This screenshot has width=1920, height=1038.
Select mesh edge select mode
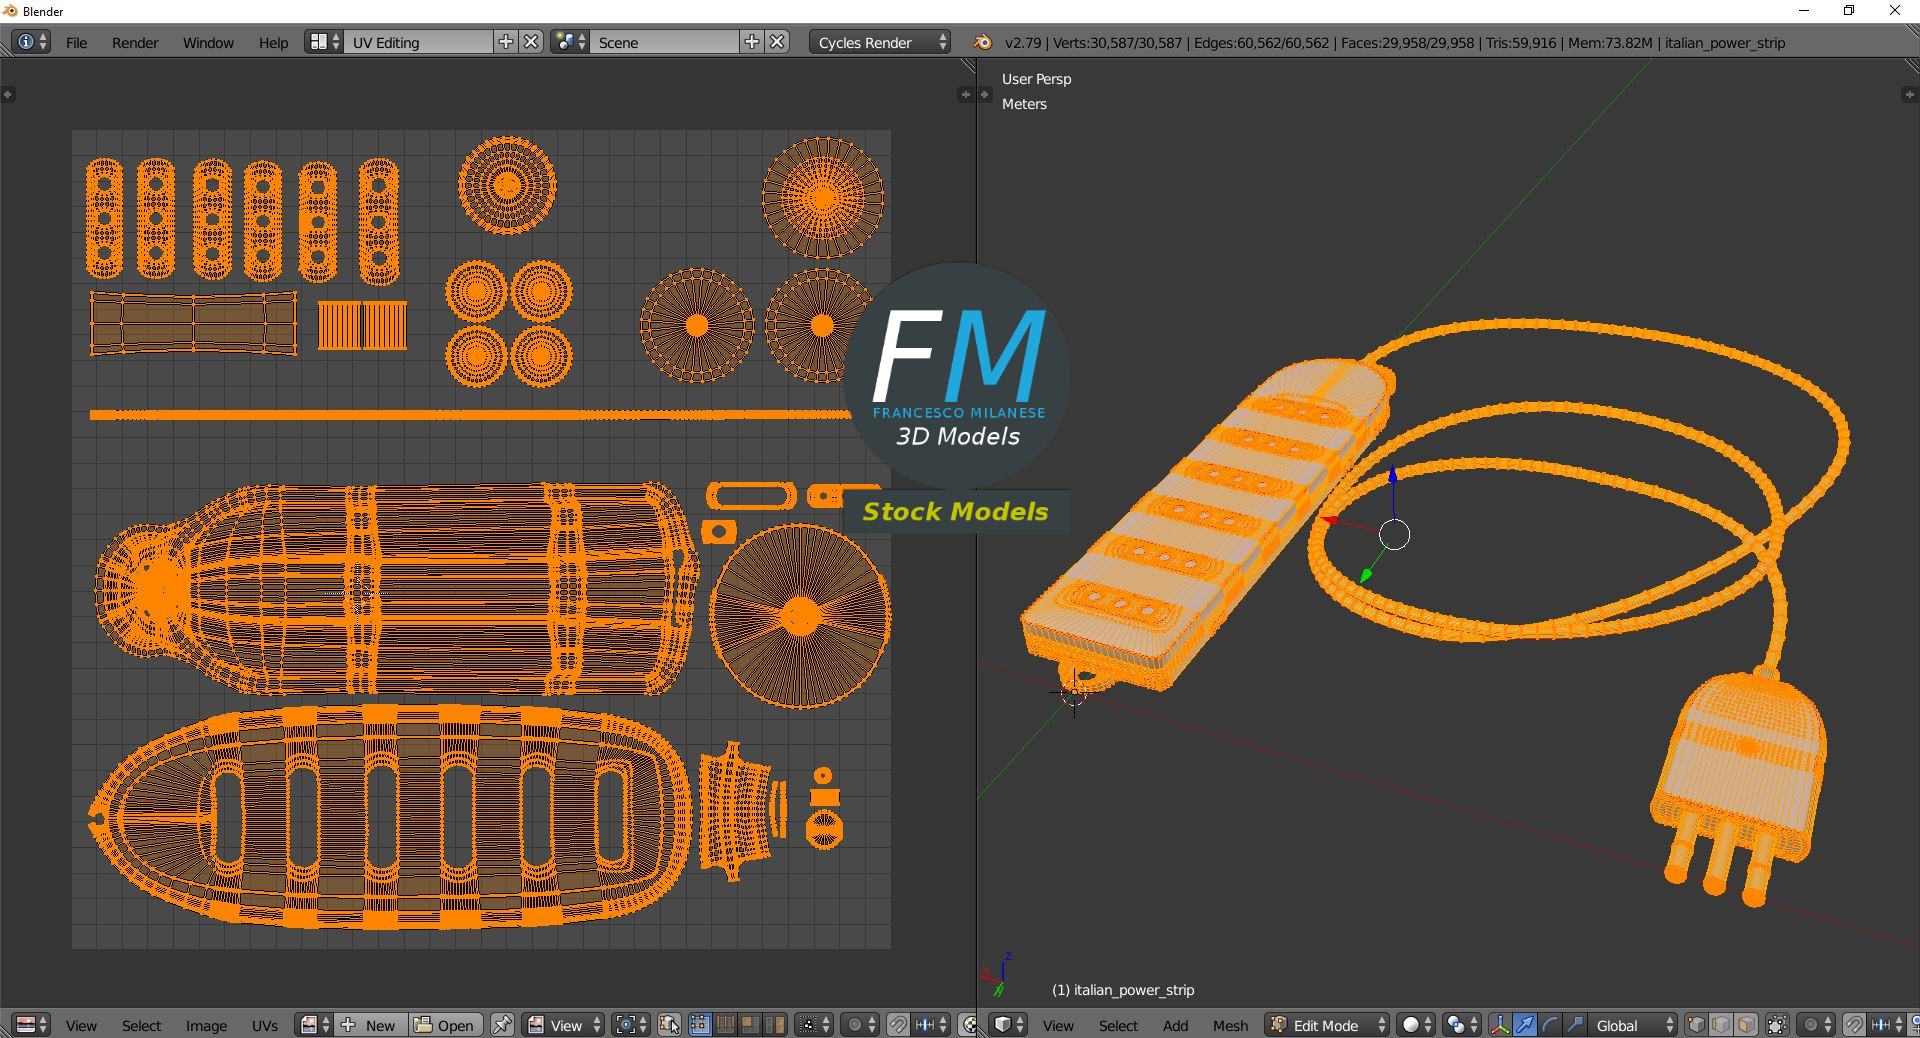coord(1721,1025)
